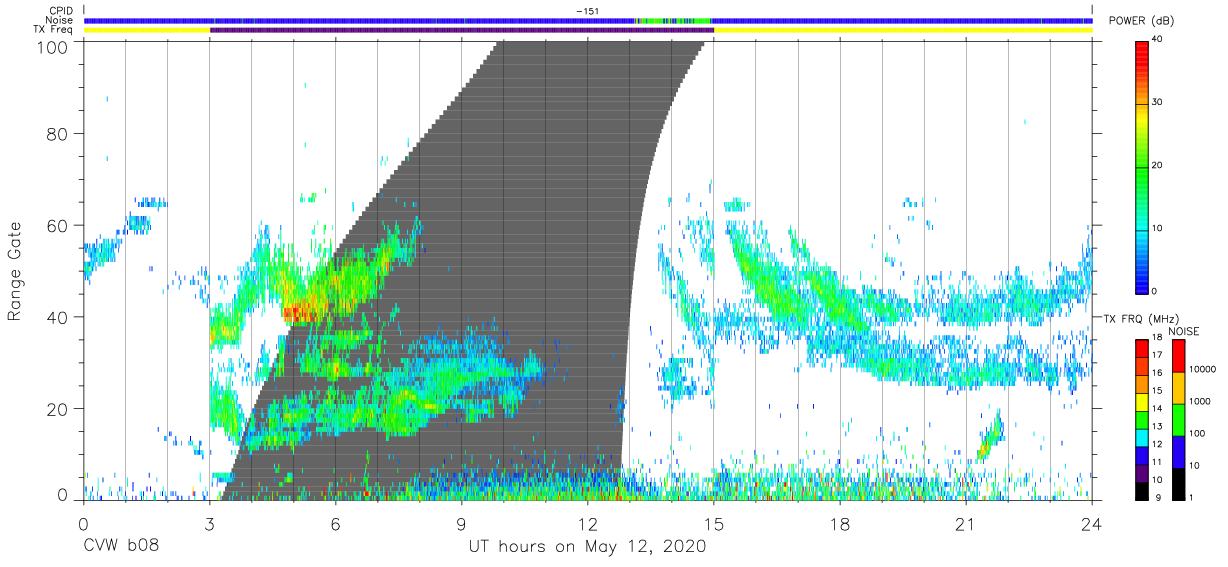Click UT hour axis tick 21
The image size is (1228, 567).
point(965,523)
